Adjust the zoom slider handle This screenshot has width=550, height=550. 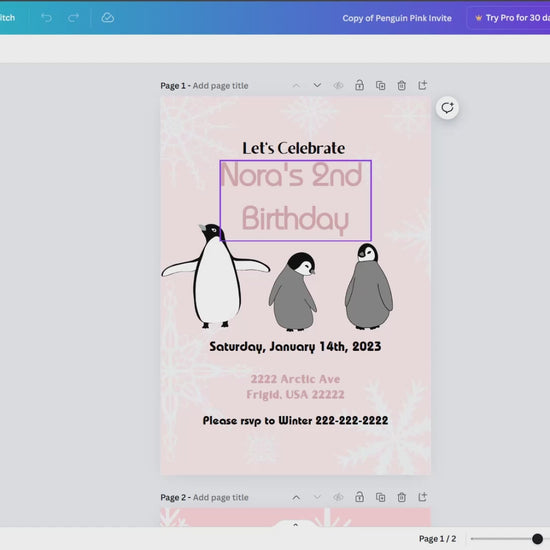coord(537,538)
